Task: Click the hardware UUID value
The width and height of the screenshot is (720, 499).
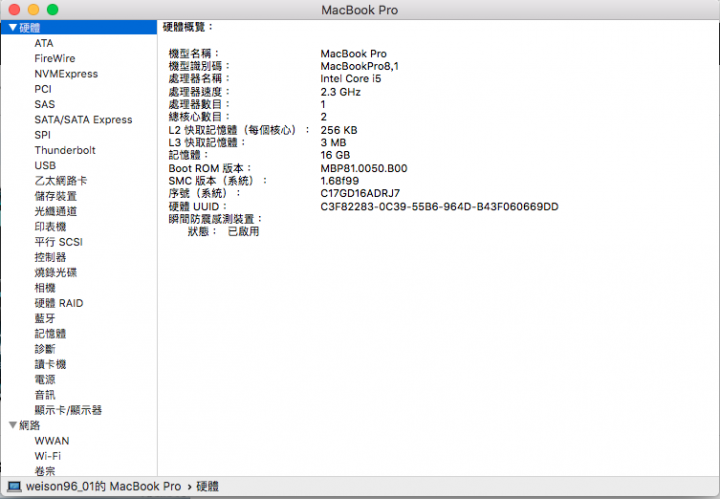Action: 439,207
